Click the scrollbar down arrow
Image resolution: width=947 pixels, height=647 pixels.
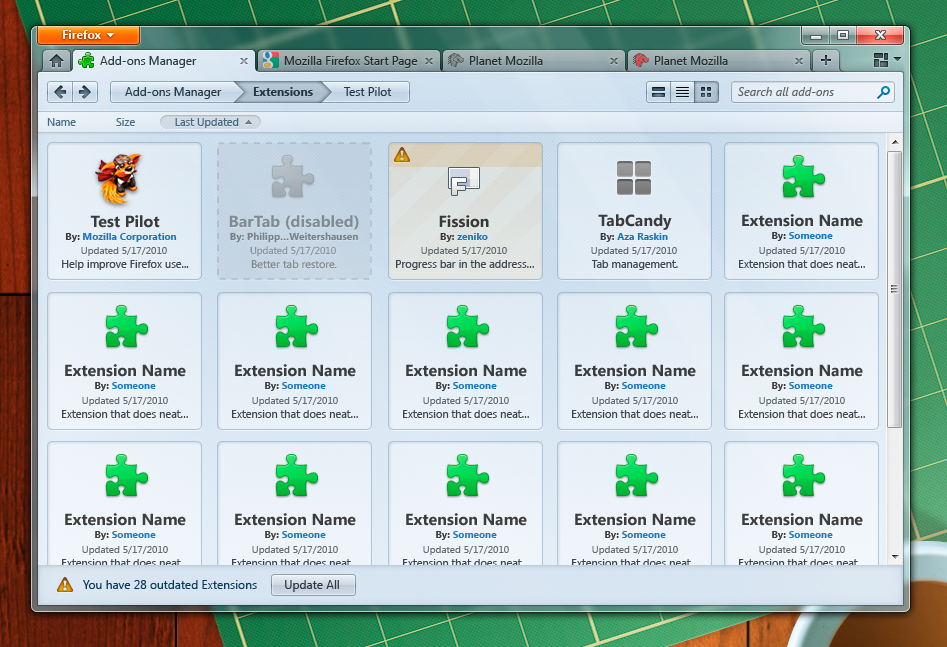(x=895, y=557)
